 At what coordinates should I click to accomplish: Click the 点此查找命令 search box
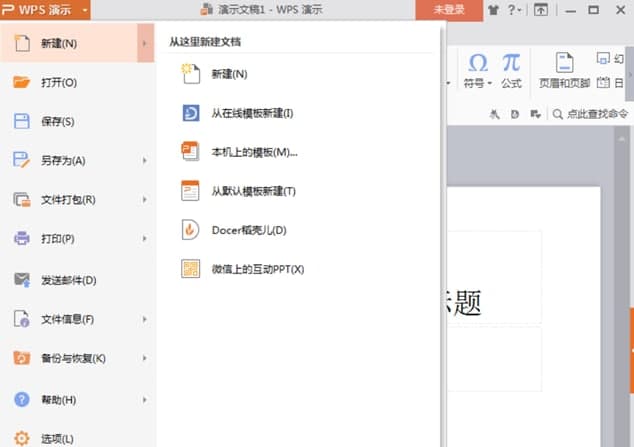click(x=596, y=114)
